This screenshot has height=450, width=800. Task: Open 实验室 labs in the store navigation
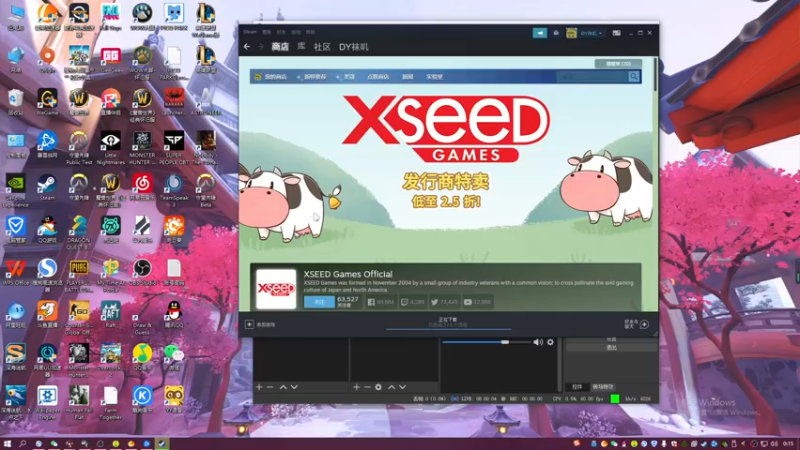click(434, 77)
